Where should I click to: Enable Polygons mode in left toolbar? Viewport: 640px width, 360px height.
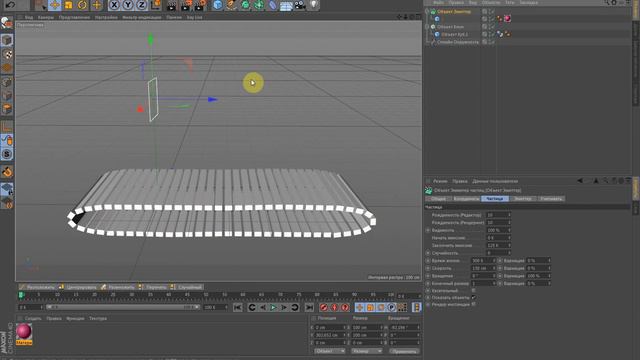tap(7, 109)
